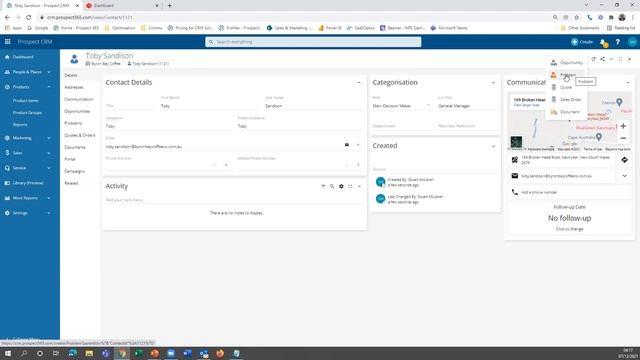Click the Activity fullscreen expand icon

pos(350,187)
